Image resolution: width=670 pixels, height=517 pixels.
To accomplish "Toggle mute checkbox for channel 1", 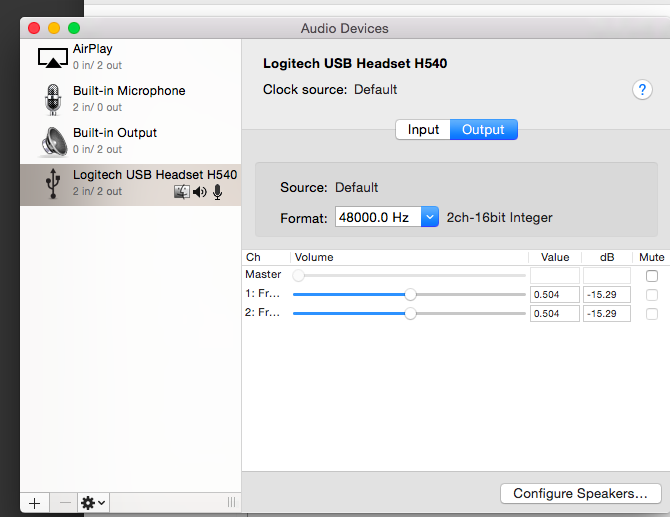I will (x=652, y=295).
